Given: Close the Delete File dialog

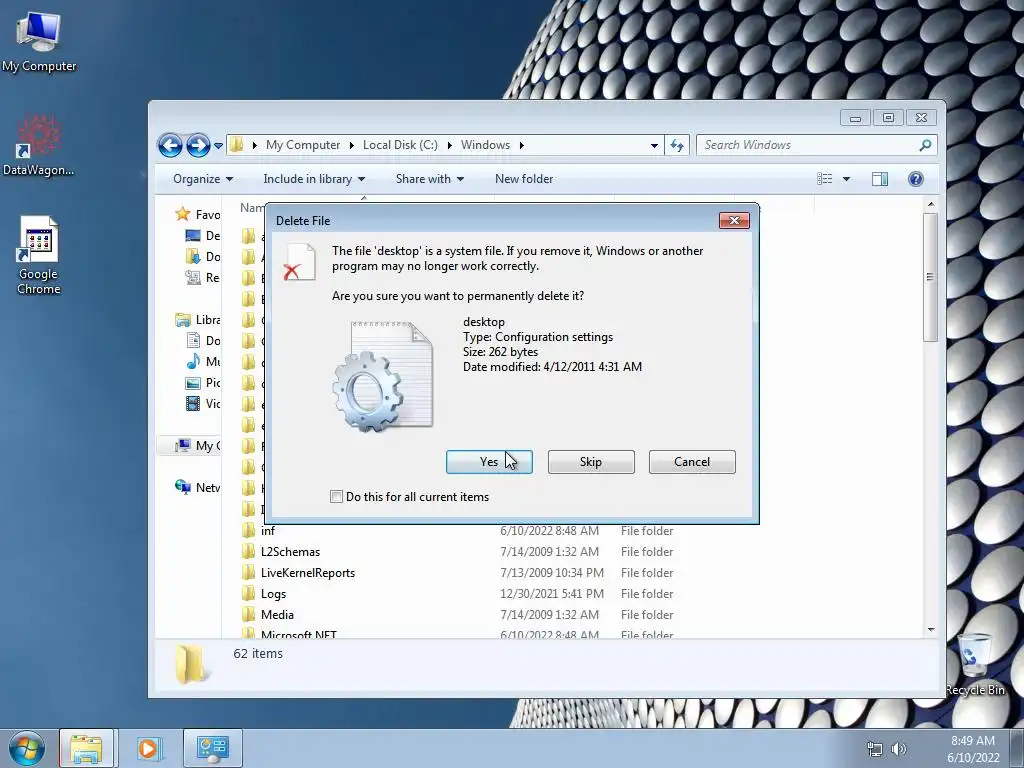Looking at the screenshot, I should 734,221.
